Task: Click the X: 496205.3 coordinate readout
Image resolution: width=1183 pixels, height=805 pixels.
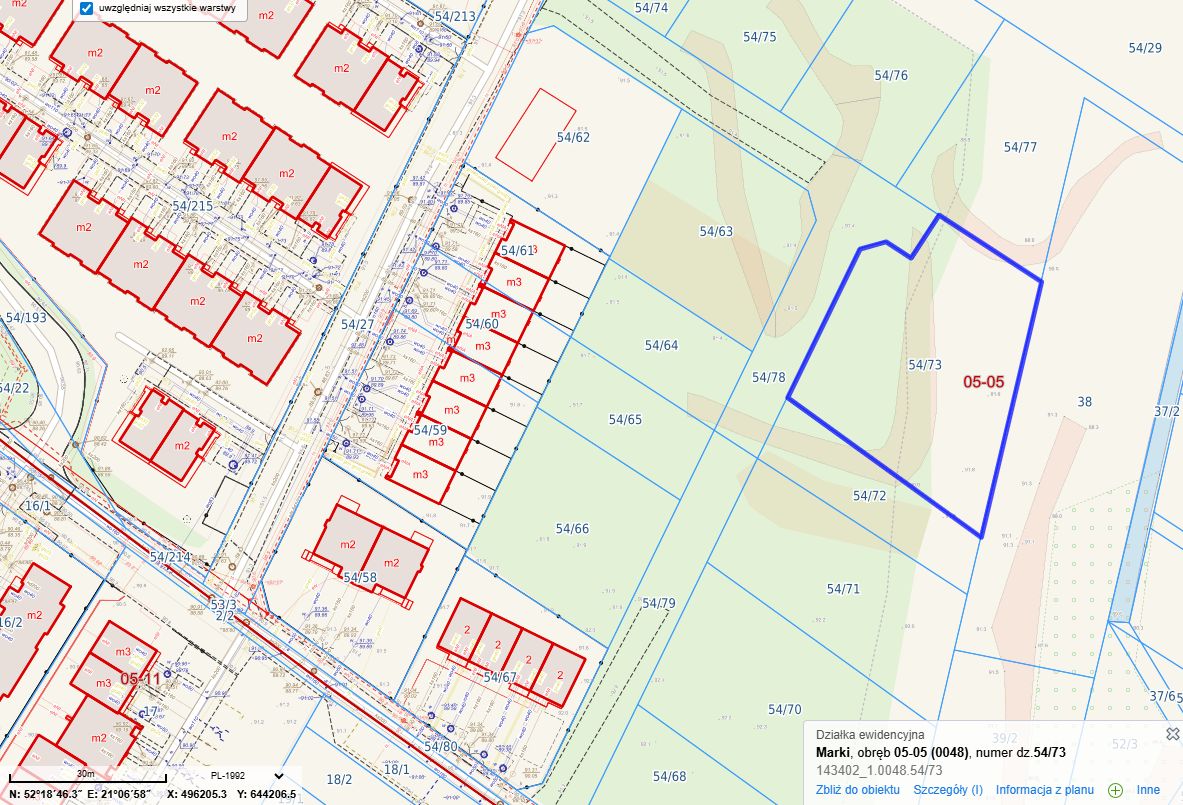Action: [x=197, y=794]
